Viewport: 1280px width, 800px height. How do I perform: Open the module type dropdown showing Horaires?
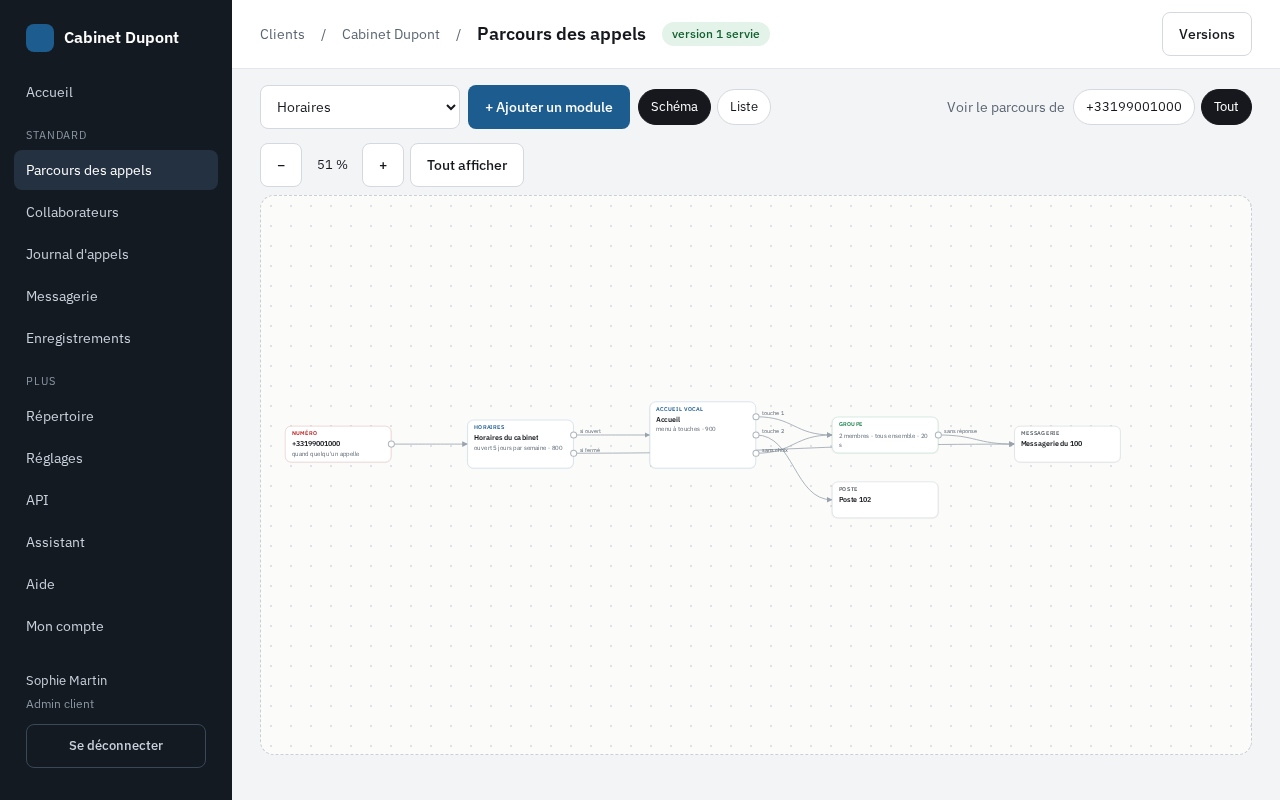coord(360,107)
